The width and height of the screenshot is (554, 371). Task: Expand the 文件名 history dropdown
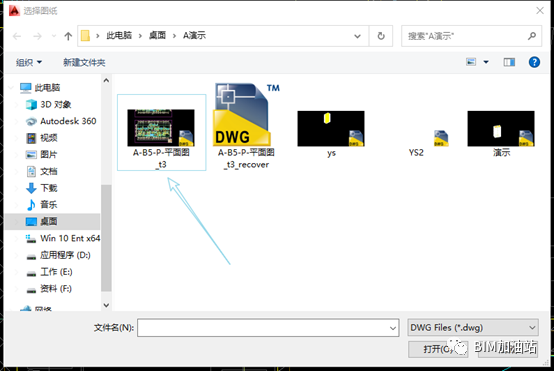(x=393, y=328)
